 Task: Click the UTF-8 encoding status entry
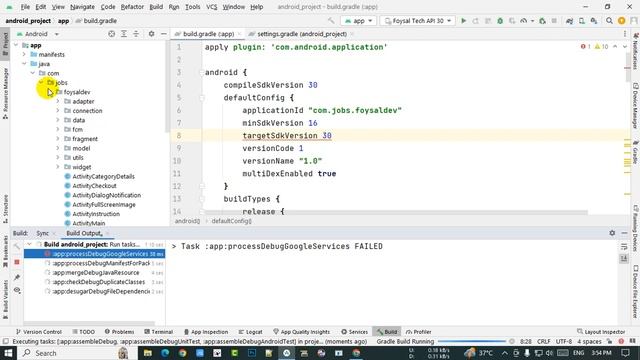coord(564,341)
